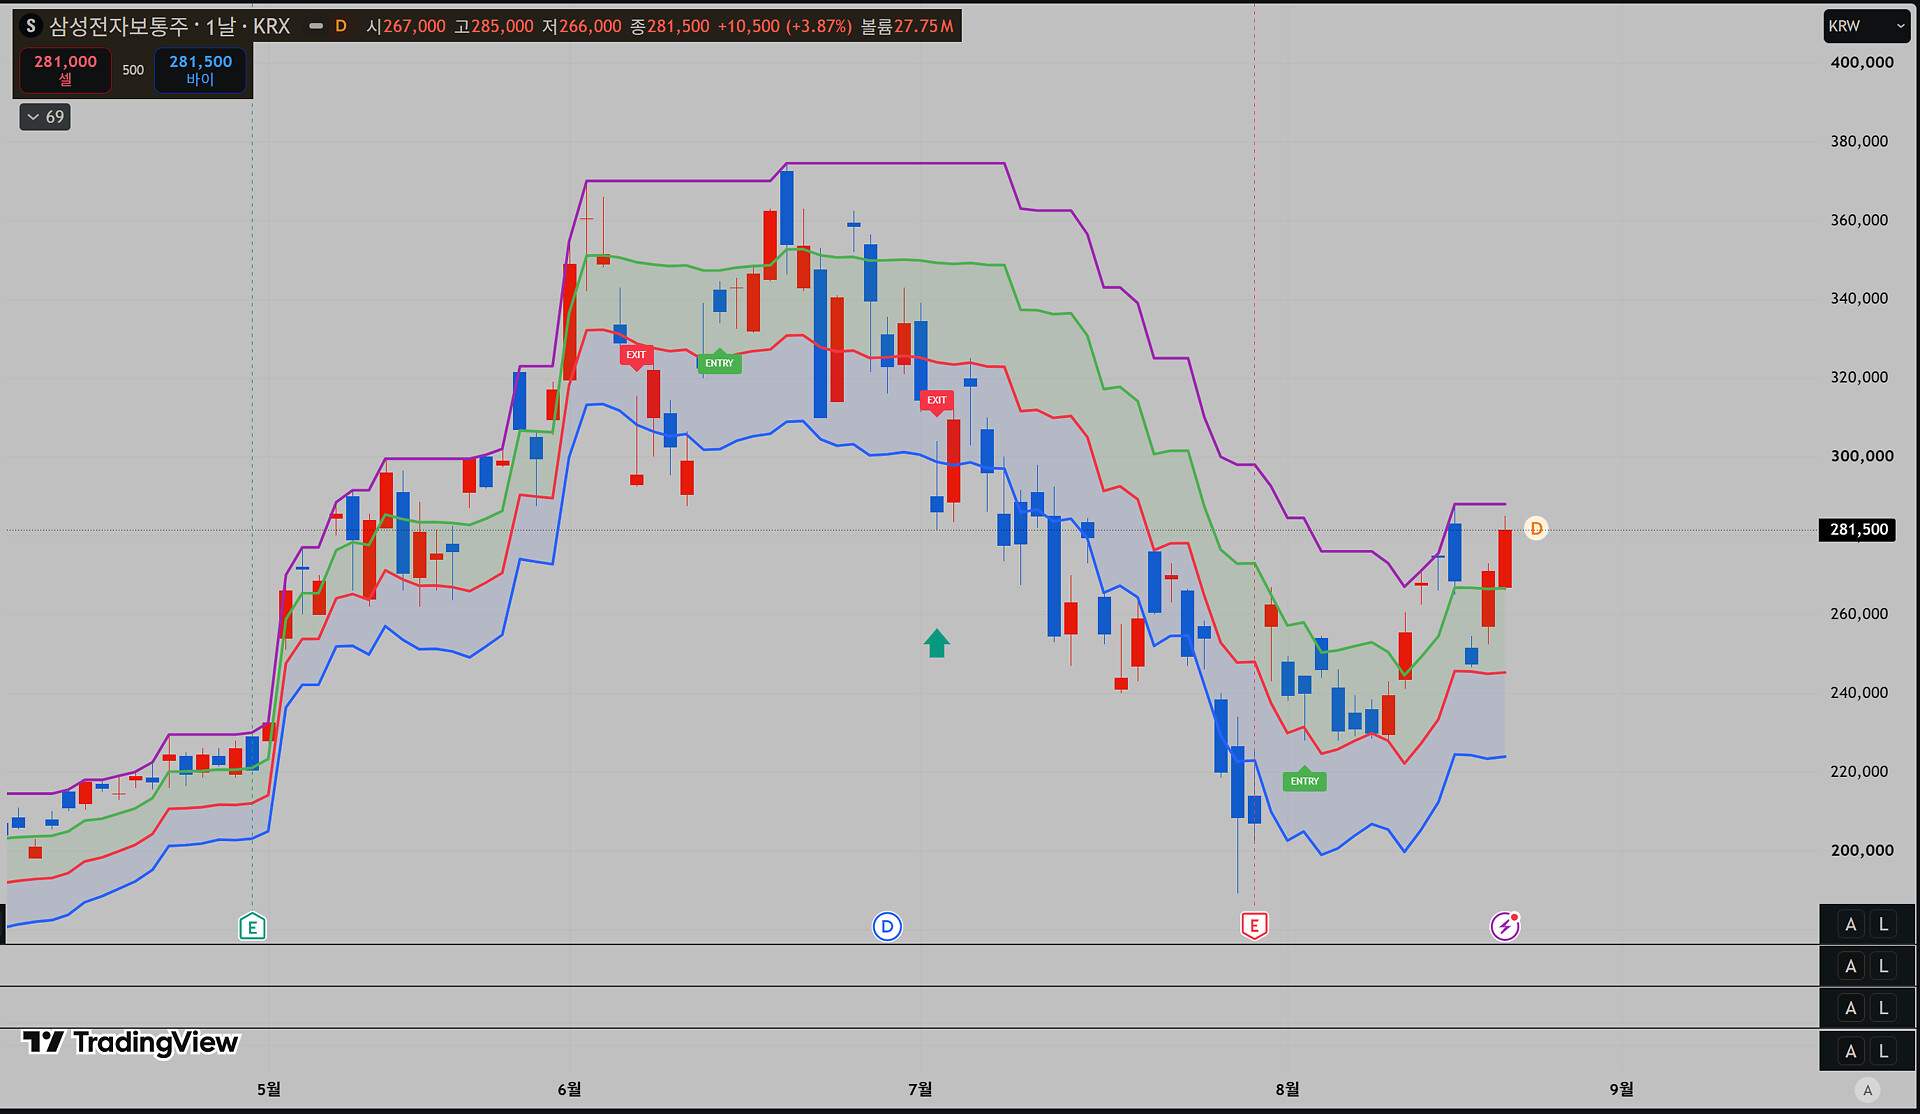Click the round A button beside the time axis
Viewport: 1920px width, 1114px height.
[x=1867, y=1090]
